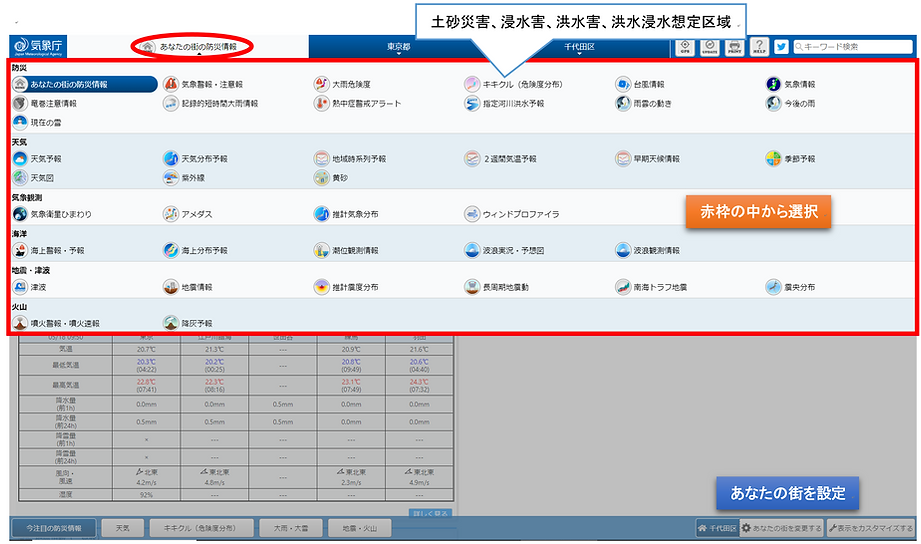Open 熱中症警戒アラート heat alert

point(358,103)
